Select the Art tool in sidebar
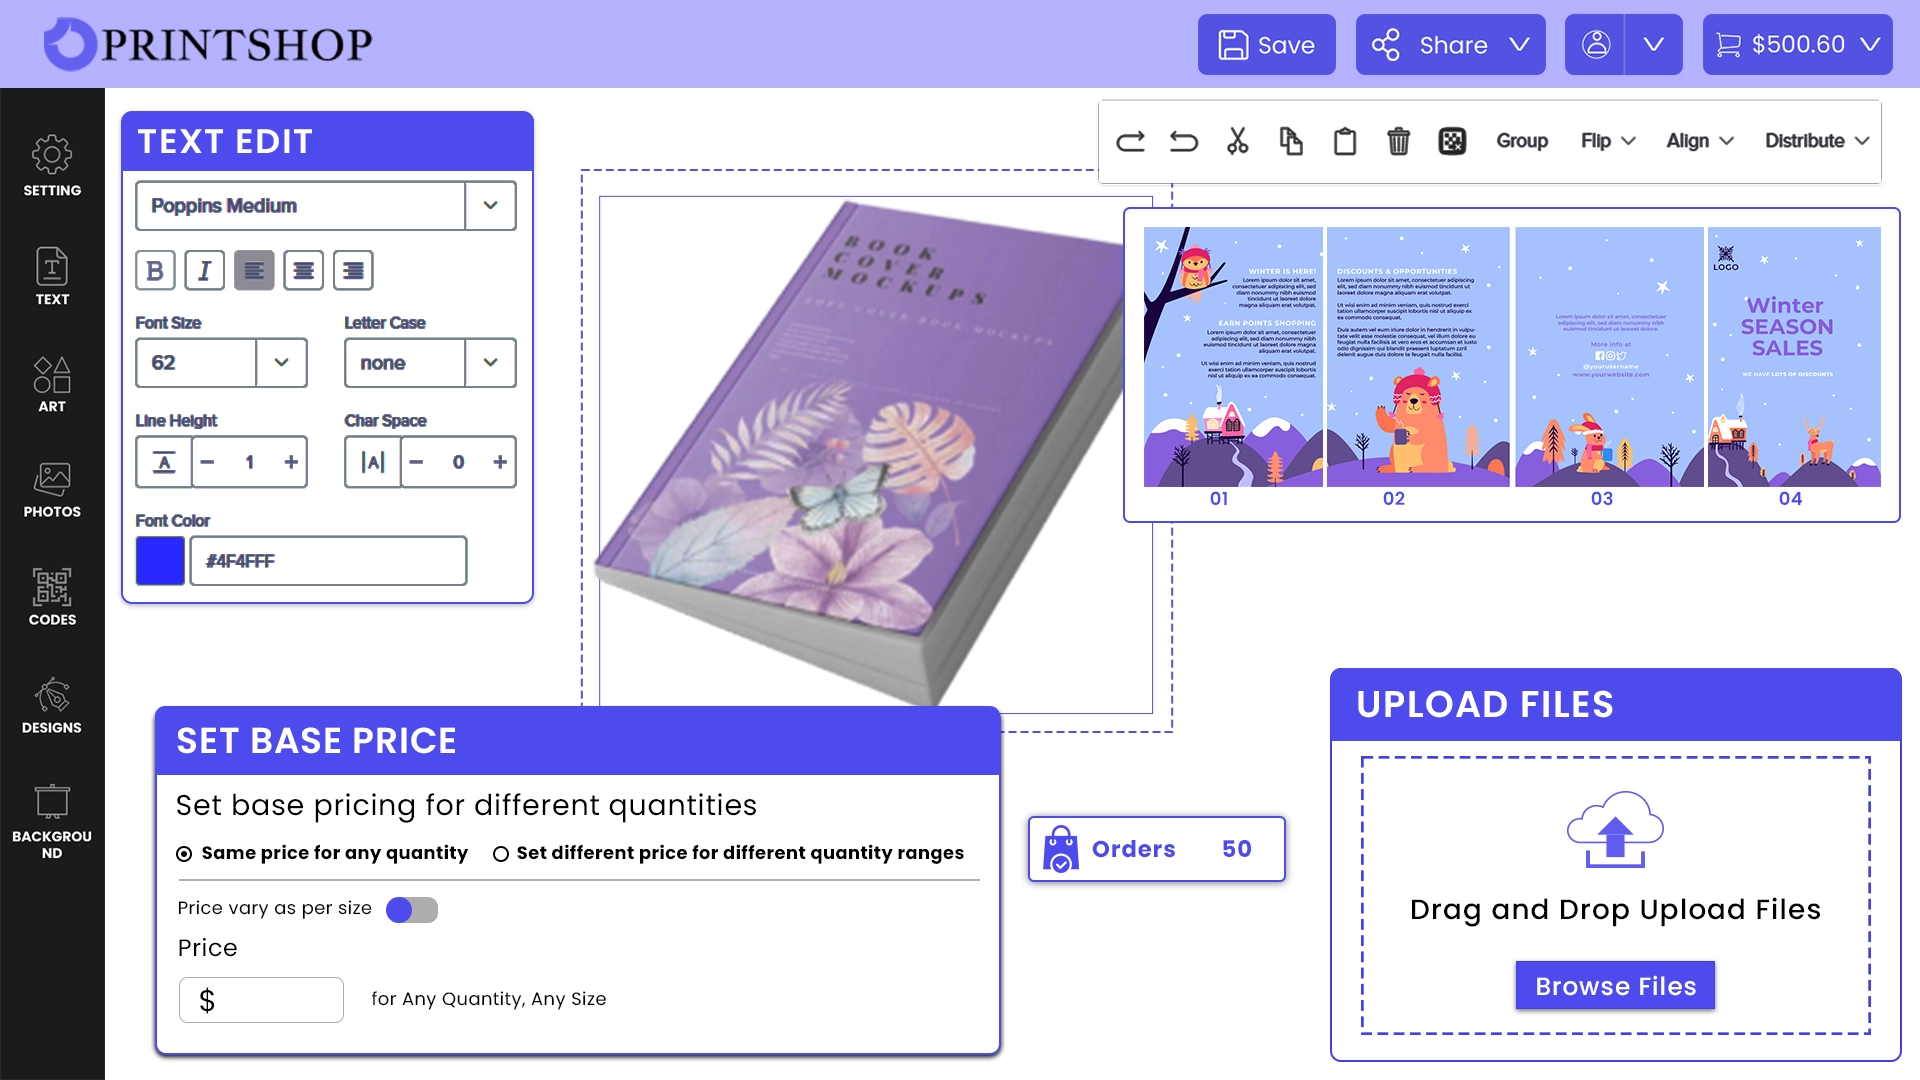This screenshot has width=1920, height=1080. pos(53,382)
